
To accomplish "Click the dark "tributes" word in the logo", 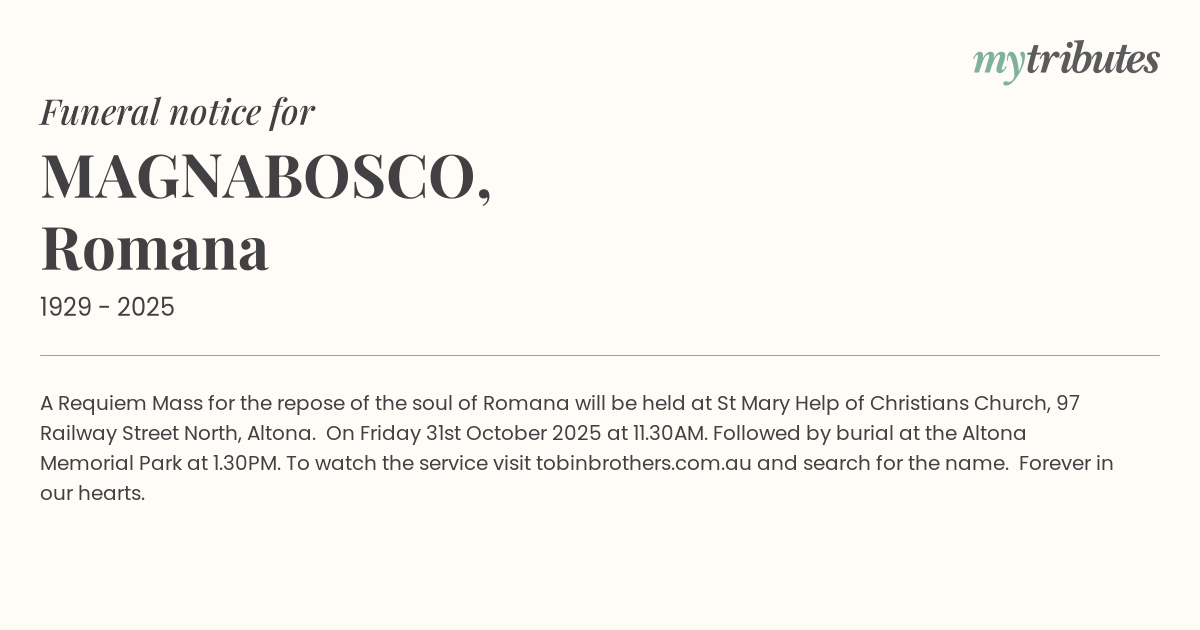I will [x=1092, y=59].
